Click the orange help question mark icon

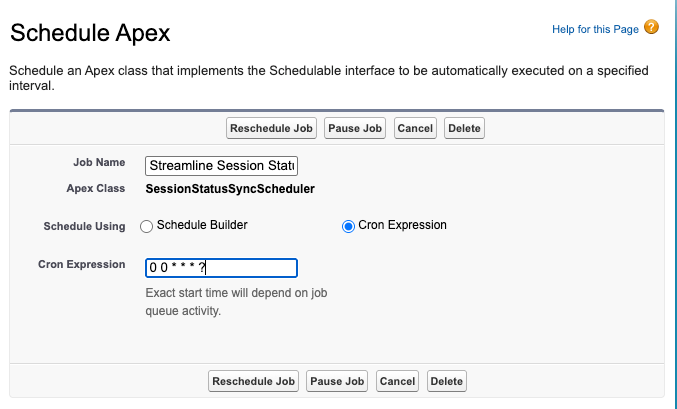[x=652, y=28]
